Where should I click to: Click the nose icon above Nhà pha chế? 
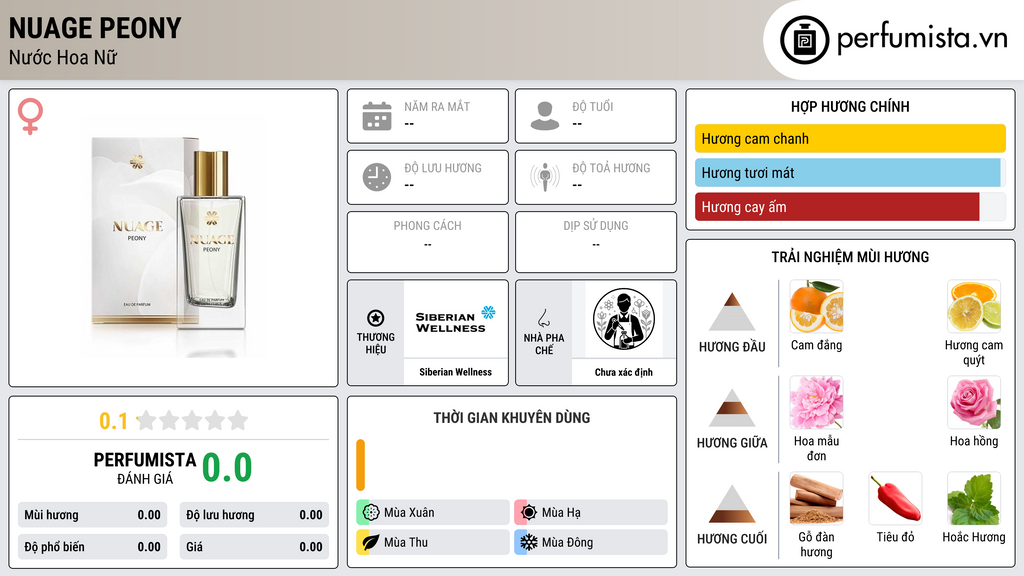tap(544, 318)
